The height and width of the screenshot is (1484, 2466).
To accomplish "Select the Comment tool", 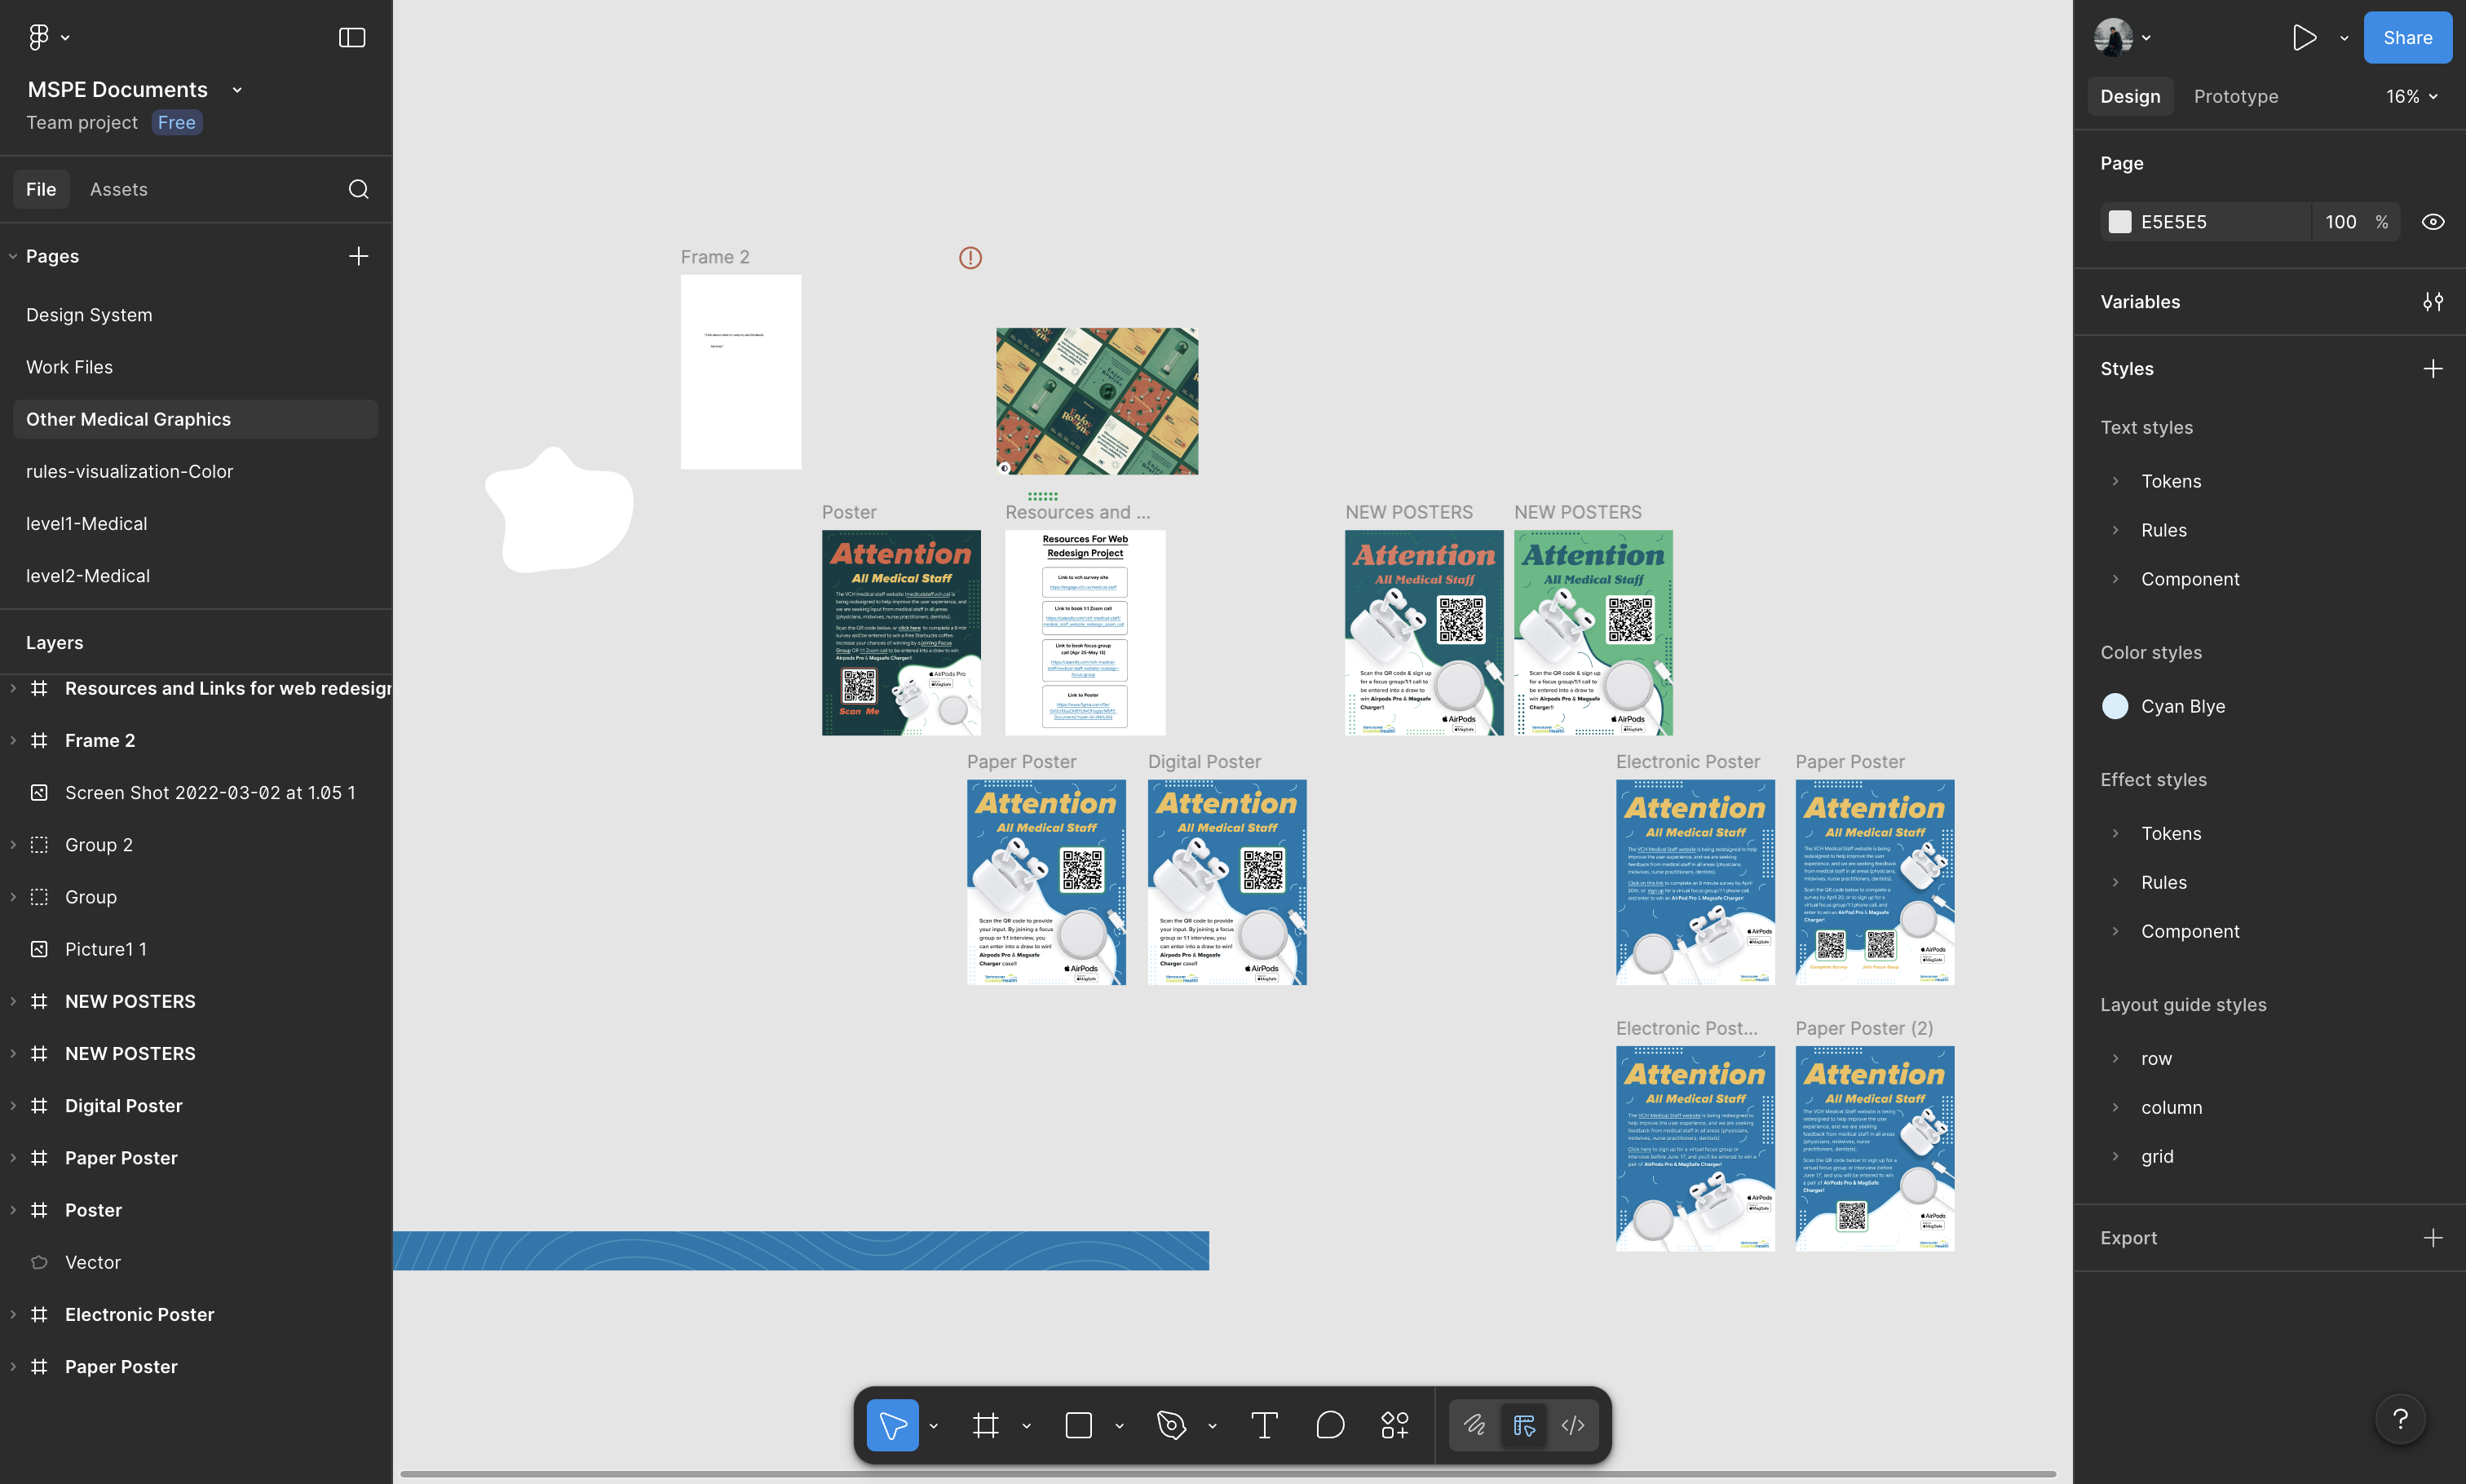I will 1330,1425.
